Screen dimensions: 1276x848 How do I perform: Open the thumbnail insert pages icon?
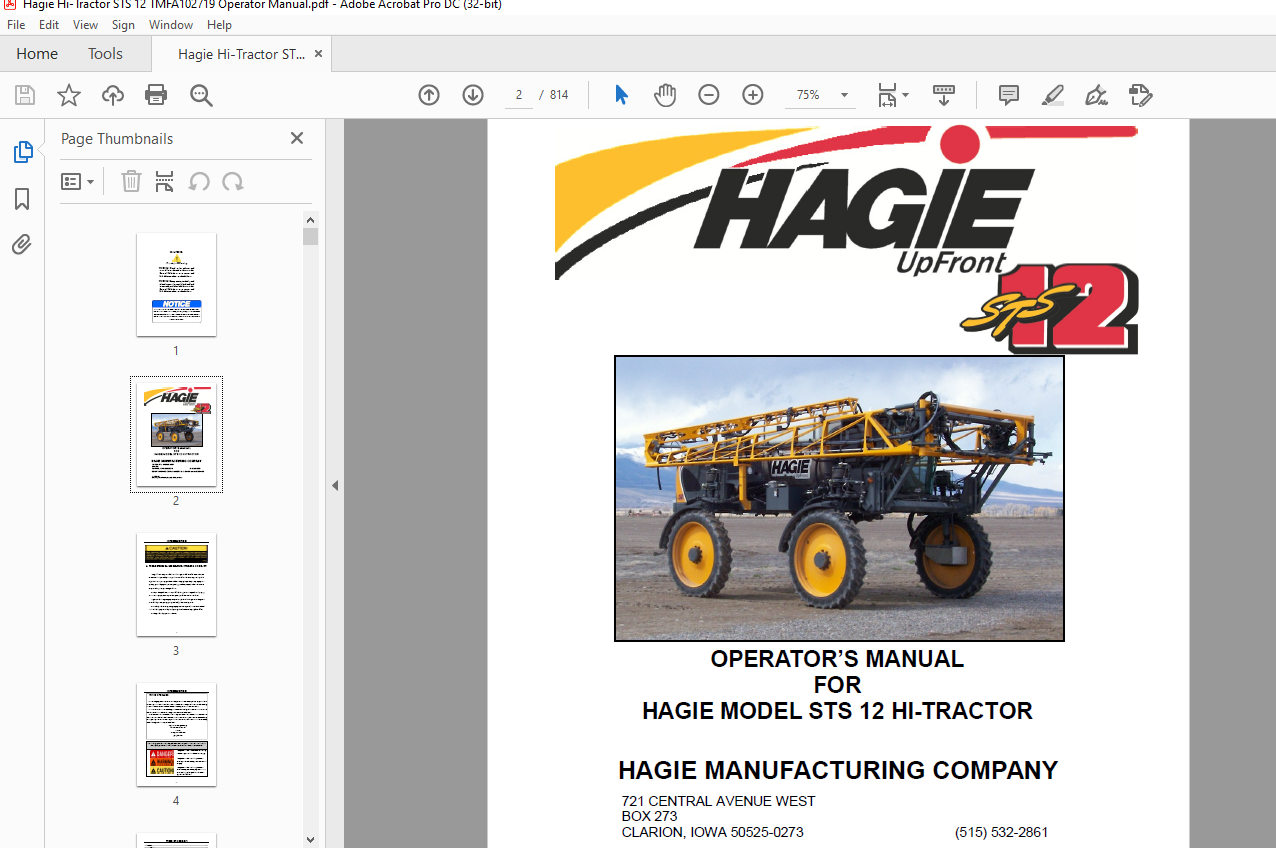(165, 182)
